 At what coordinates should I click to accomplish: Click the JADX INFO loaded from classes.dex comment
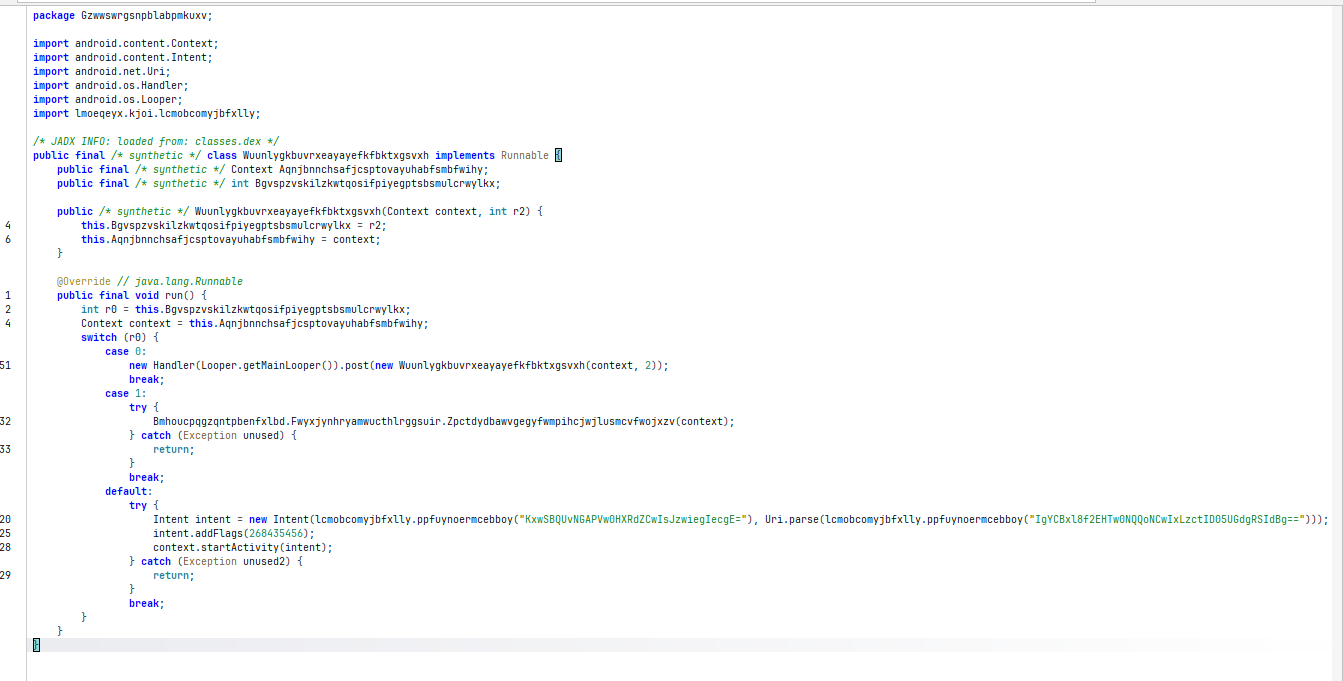pyautogui.click(x=156, y=141)
